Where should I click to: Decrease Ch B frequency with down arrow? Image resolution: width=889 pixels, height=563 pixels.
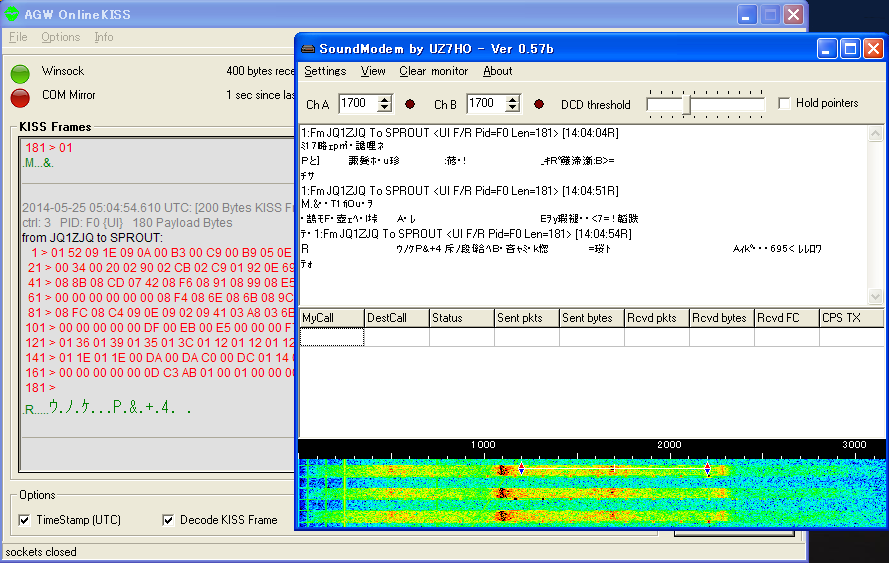click(513, 107)
